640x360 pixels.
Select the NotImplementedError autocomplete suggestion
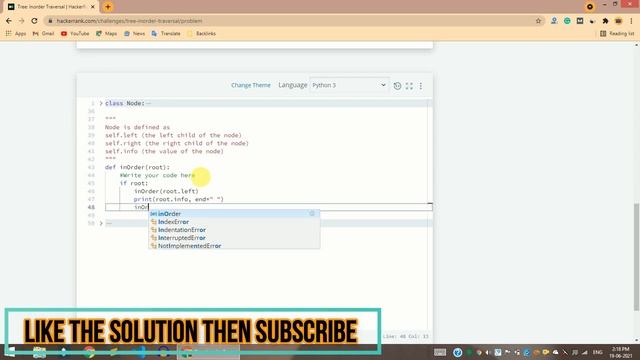pos(234,246)
